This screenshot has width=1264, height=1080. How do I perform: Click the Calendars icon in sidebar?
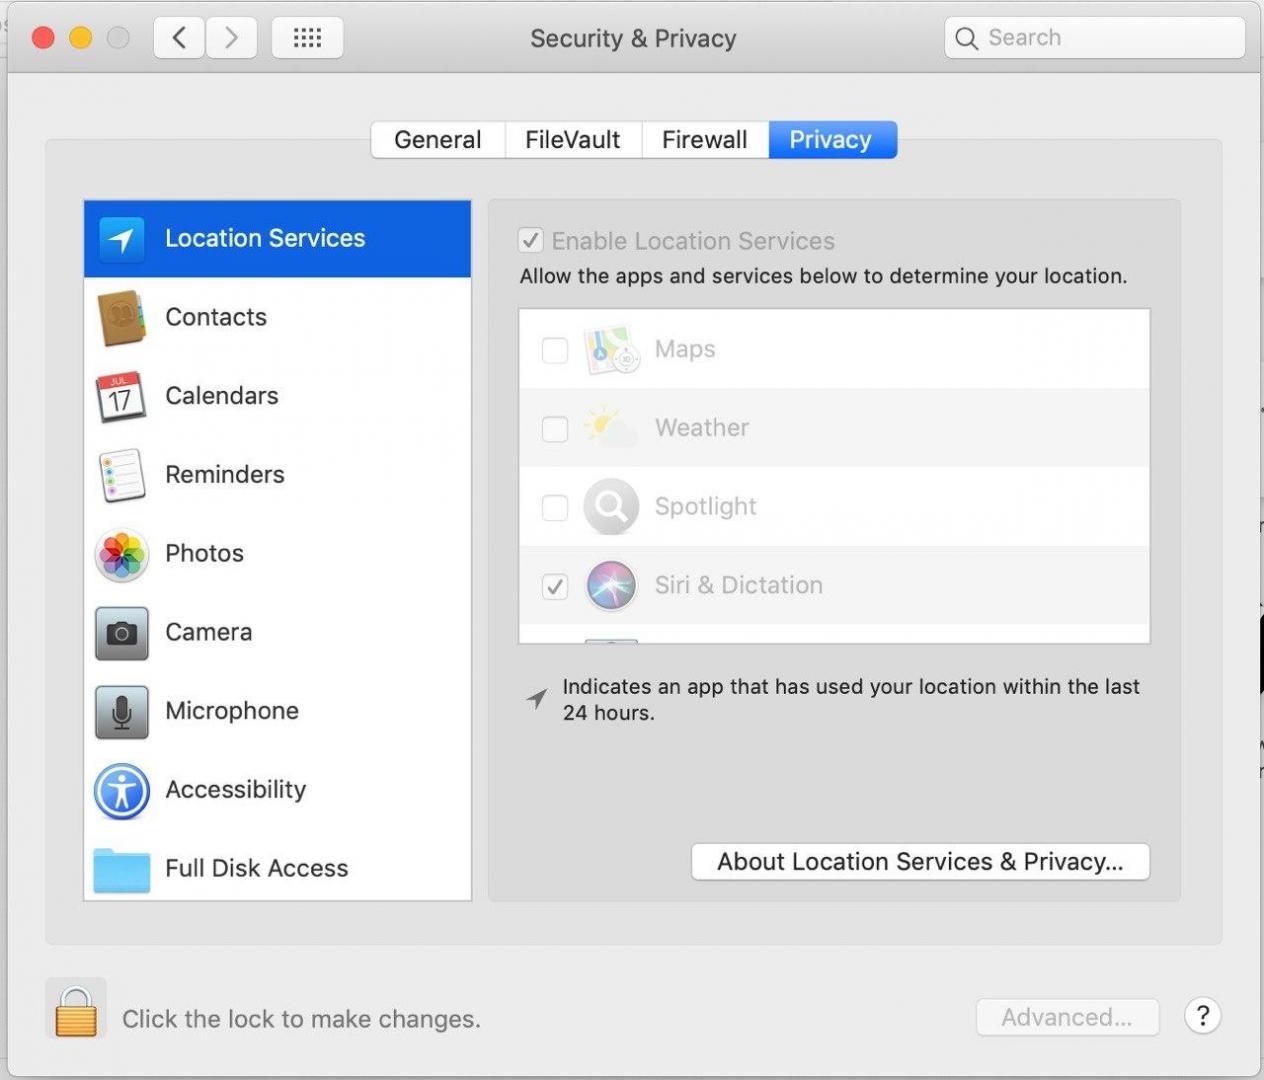[122, 397]
